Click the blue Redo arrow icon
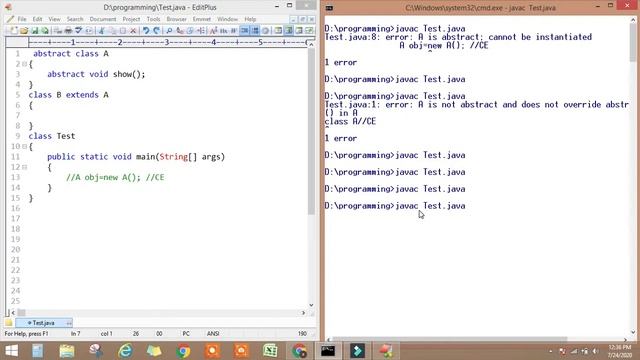This screenshot has width=640, height=360. pos(156,31)
